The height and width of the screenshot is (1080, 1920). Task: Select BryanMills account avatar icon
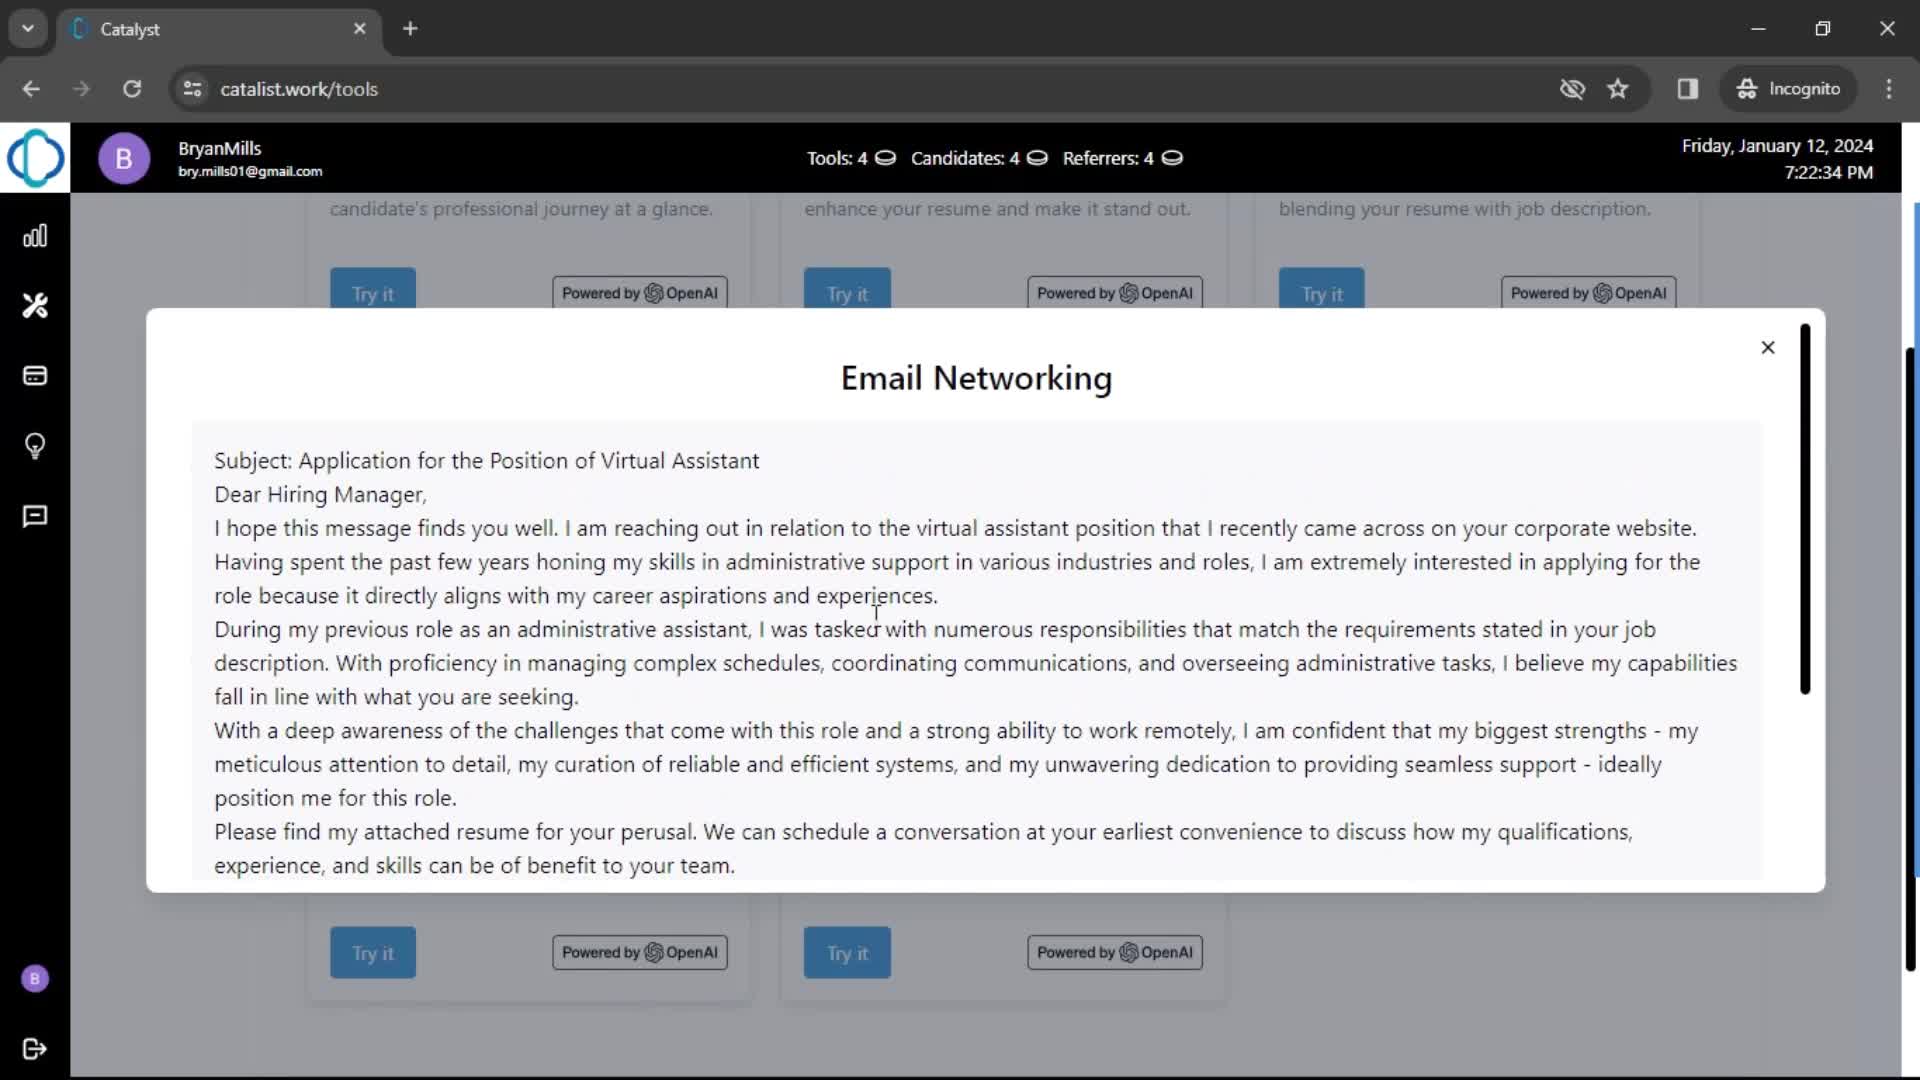123,157
